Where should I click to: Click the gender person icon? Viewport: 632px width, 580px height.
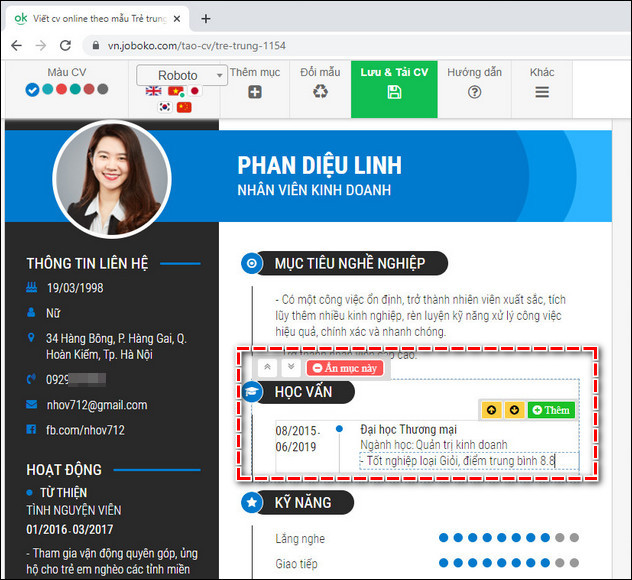pyautogui.click(x=31, y=312)
